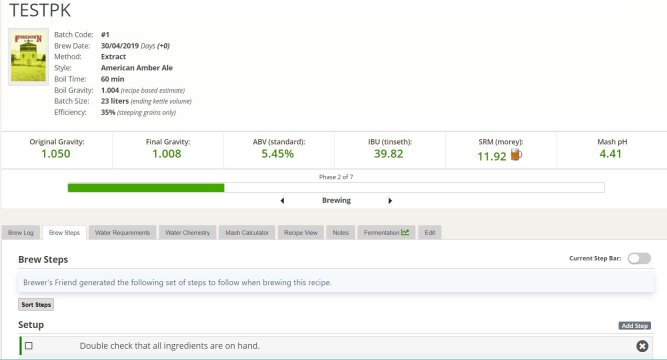
Task: Click the ABV value 5.45%
Action: (x=277, y=154)
